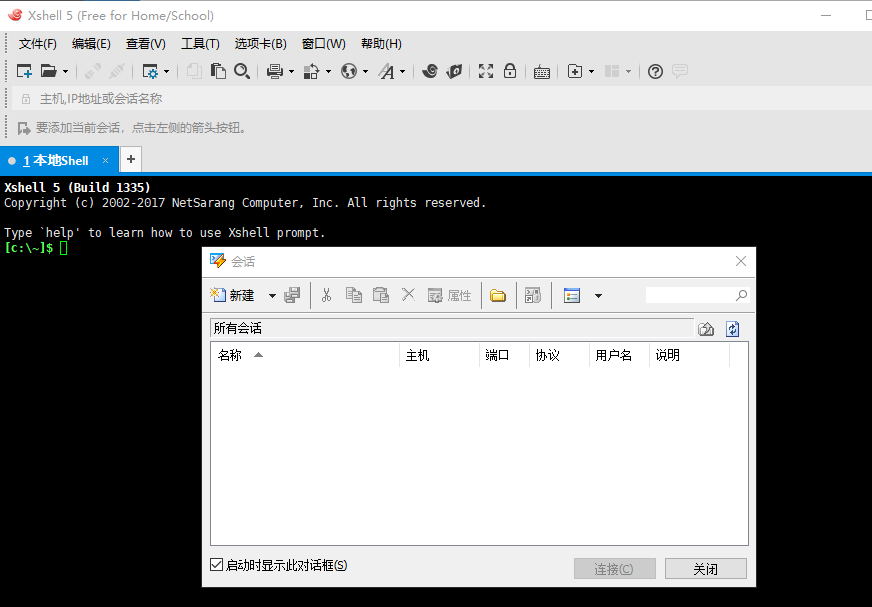Open the 工具(T) menu

tap(200, 44)
